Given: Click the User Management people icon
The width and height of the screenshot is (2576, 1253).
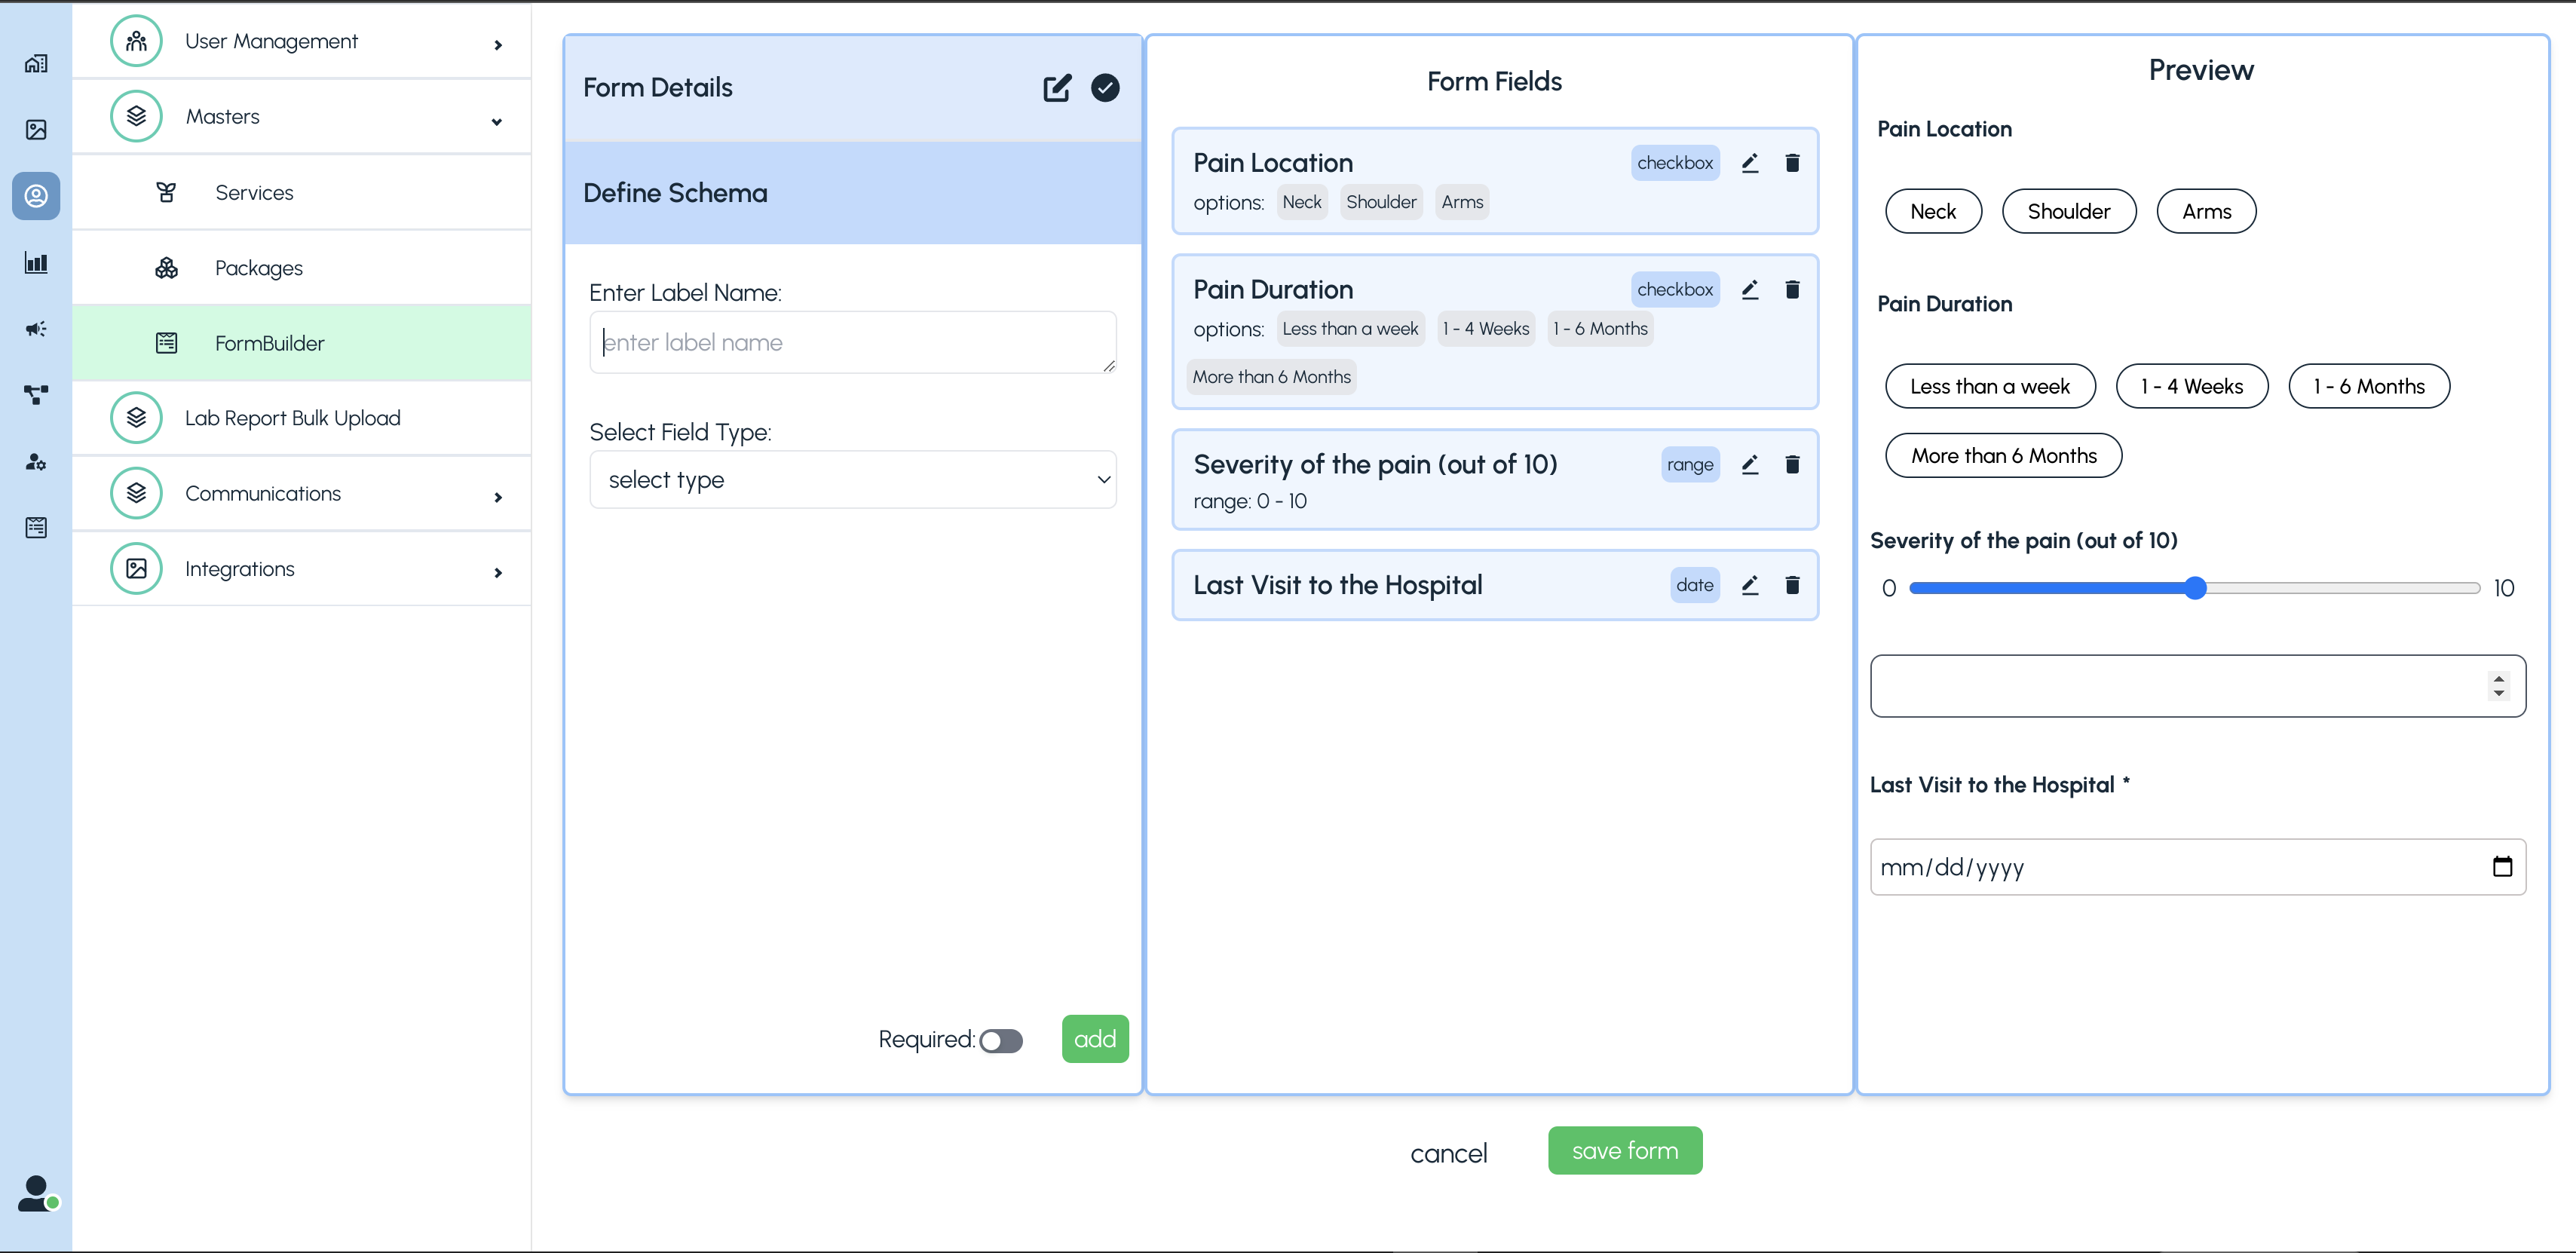Looking at the screenshot, I should click(136, 41).
